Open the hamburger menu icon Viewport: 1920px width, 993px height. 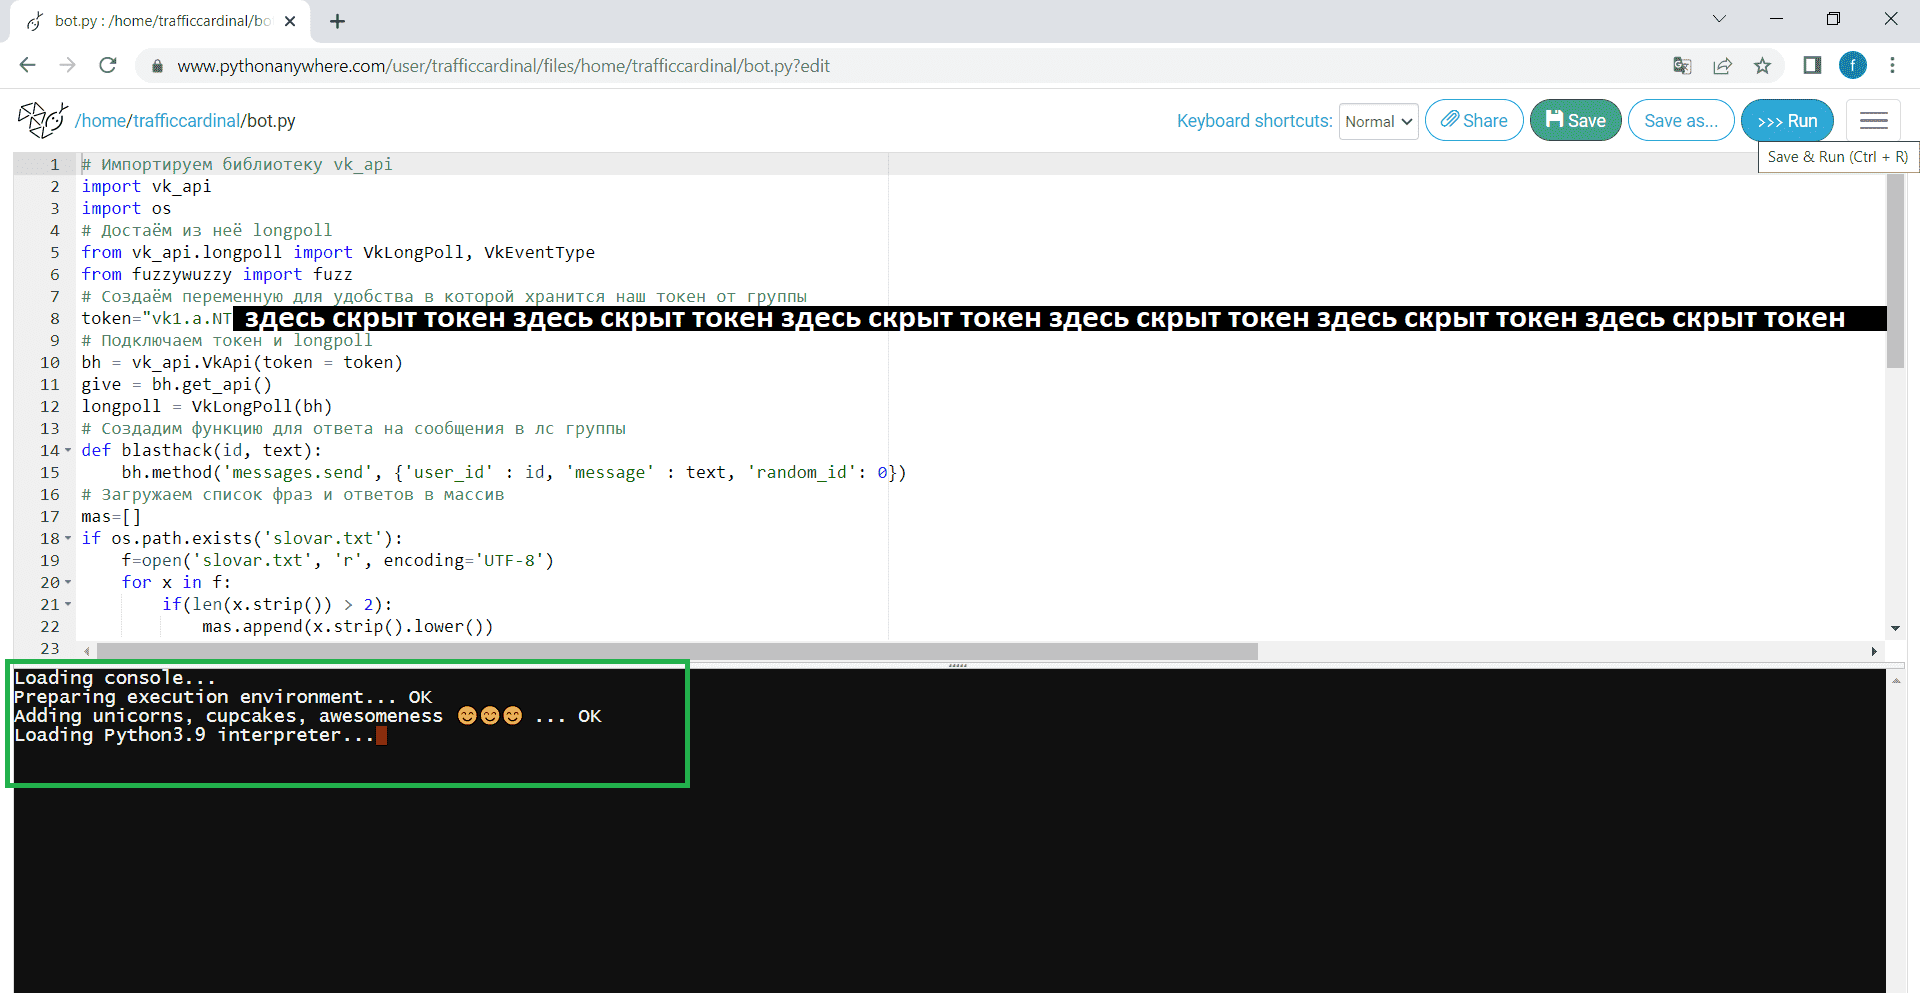(1873, 121)
